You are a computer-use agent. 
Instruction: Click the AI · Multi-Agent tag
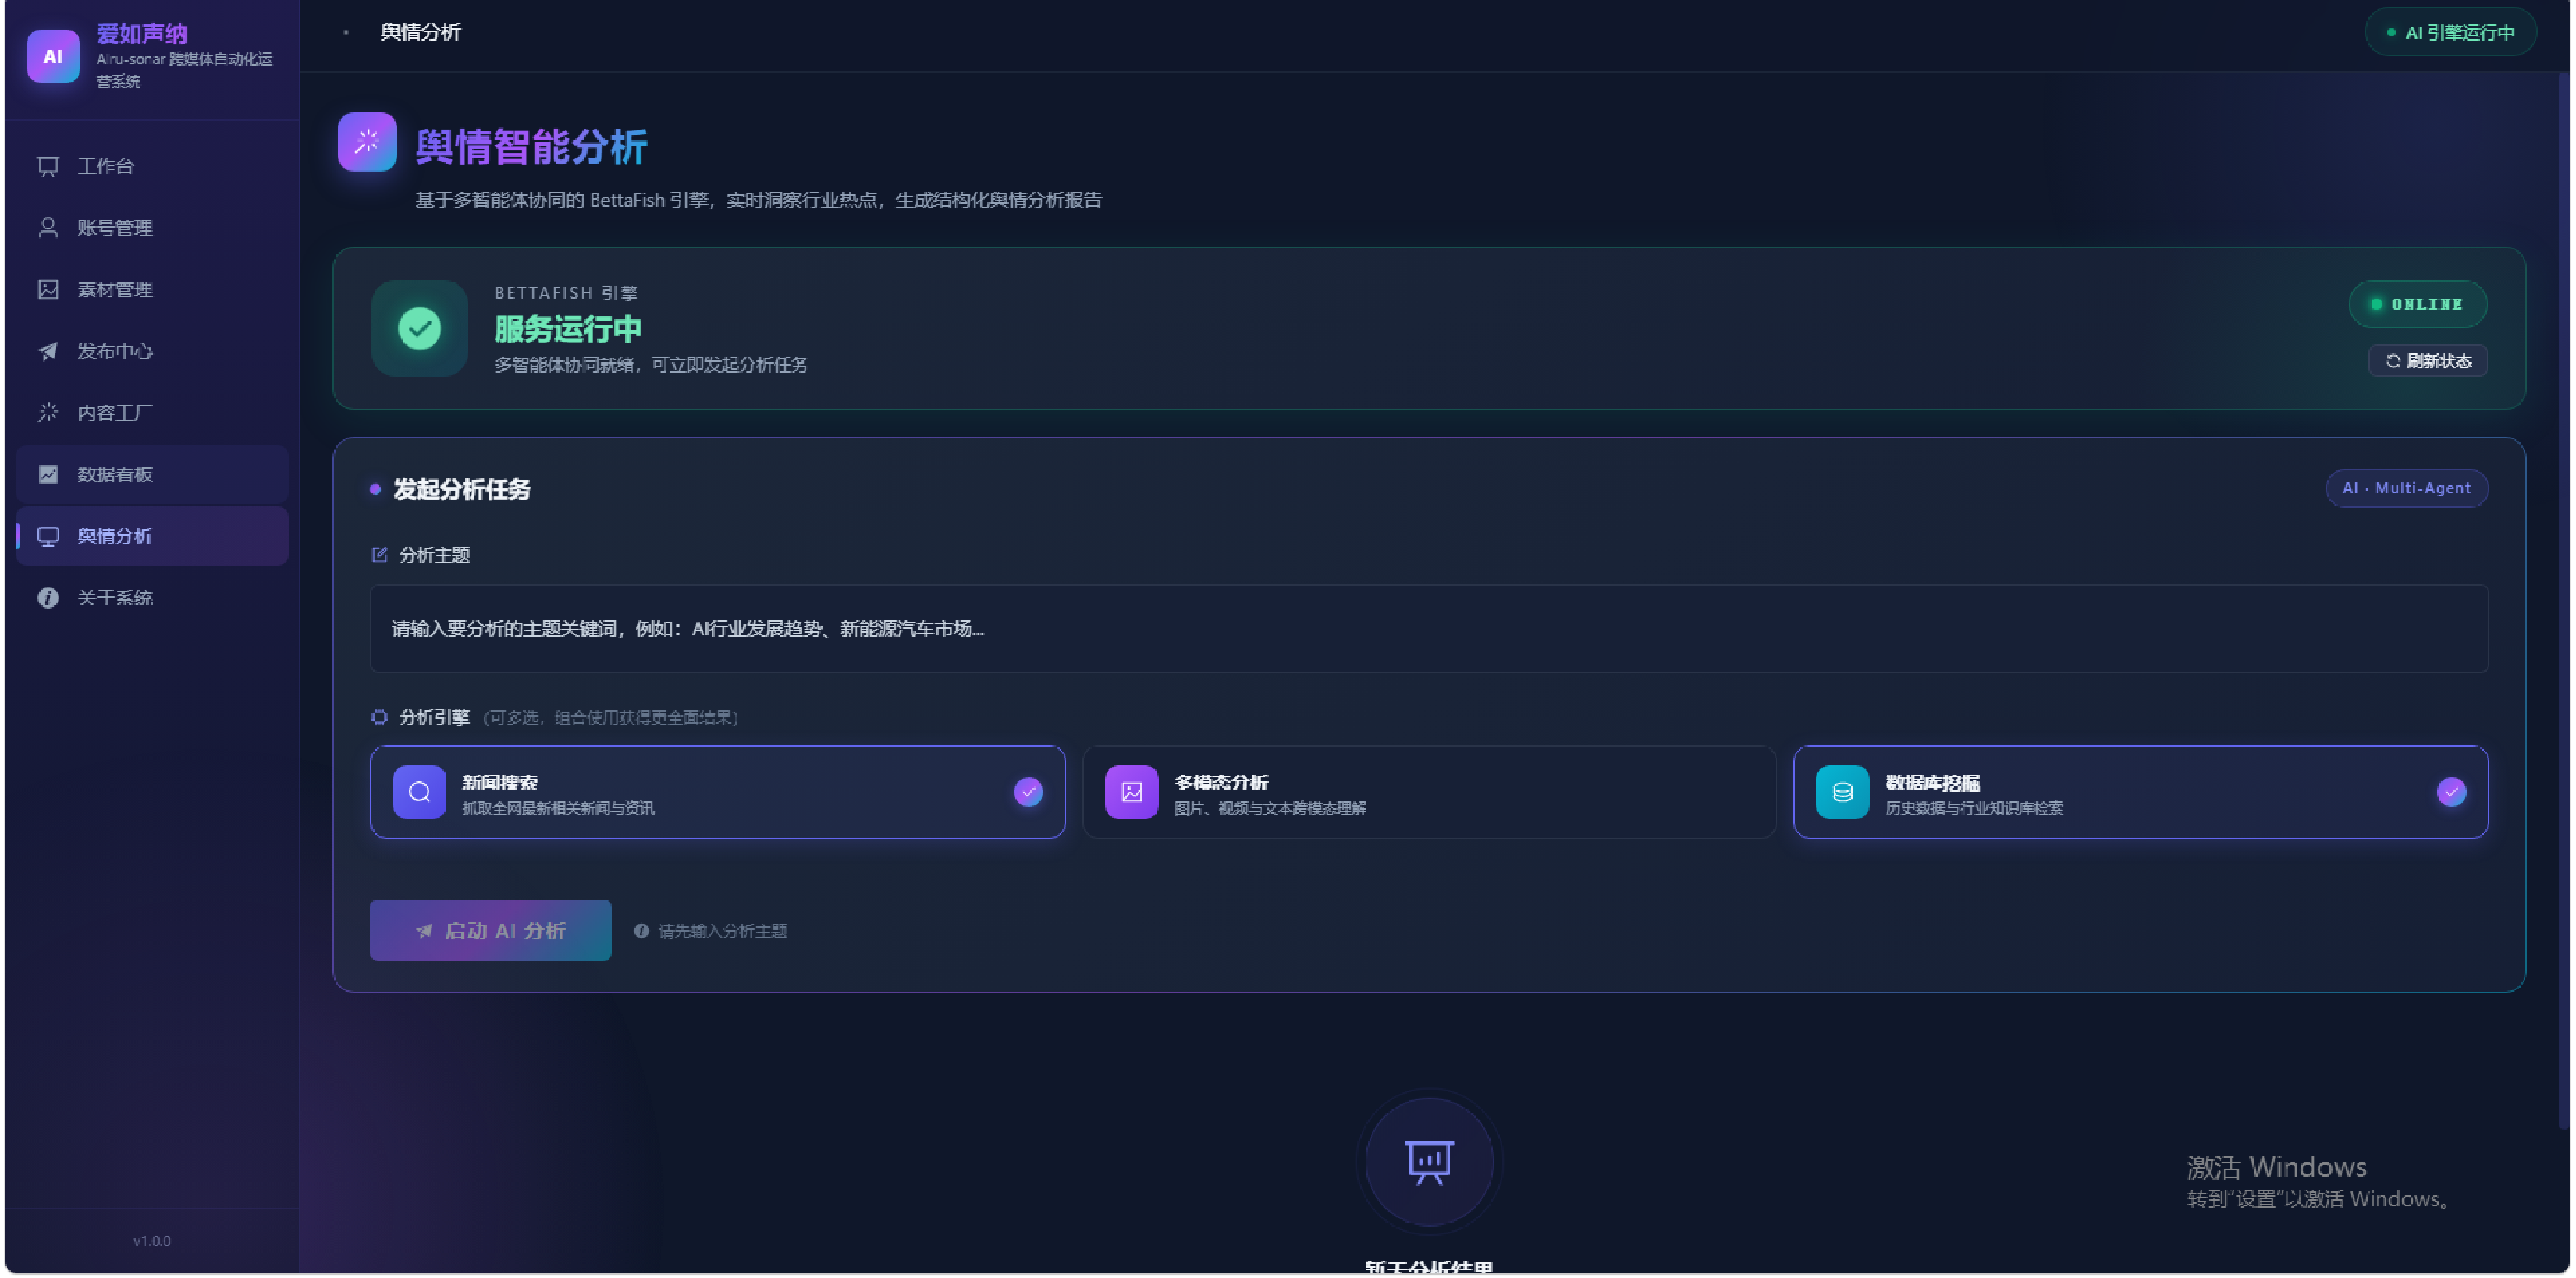click(x=2406, y=488)
